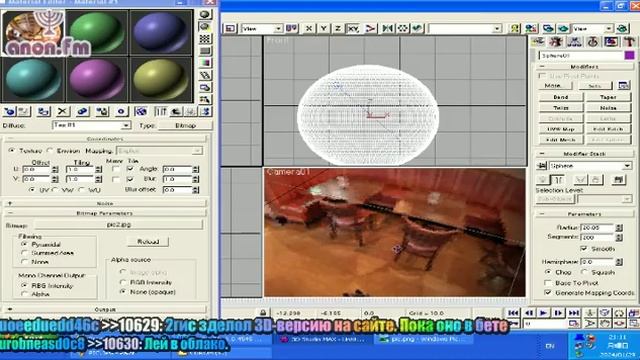
Task: Click the lock selection icon in status bar
Action: tap(263, 313)
